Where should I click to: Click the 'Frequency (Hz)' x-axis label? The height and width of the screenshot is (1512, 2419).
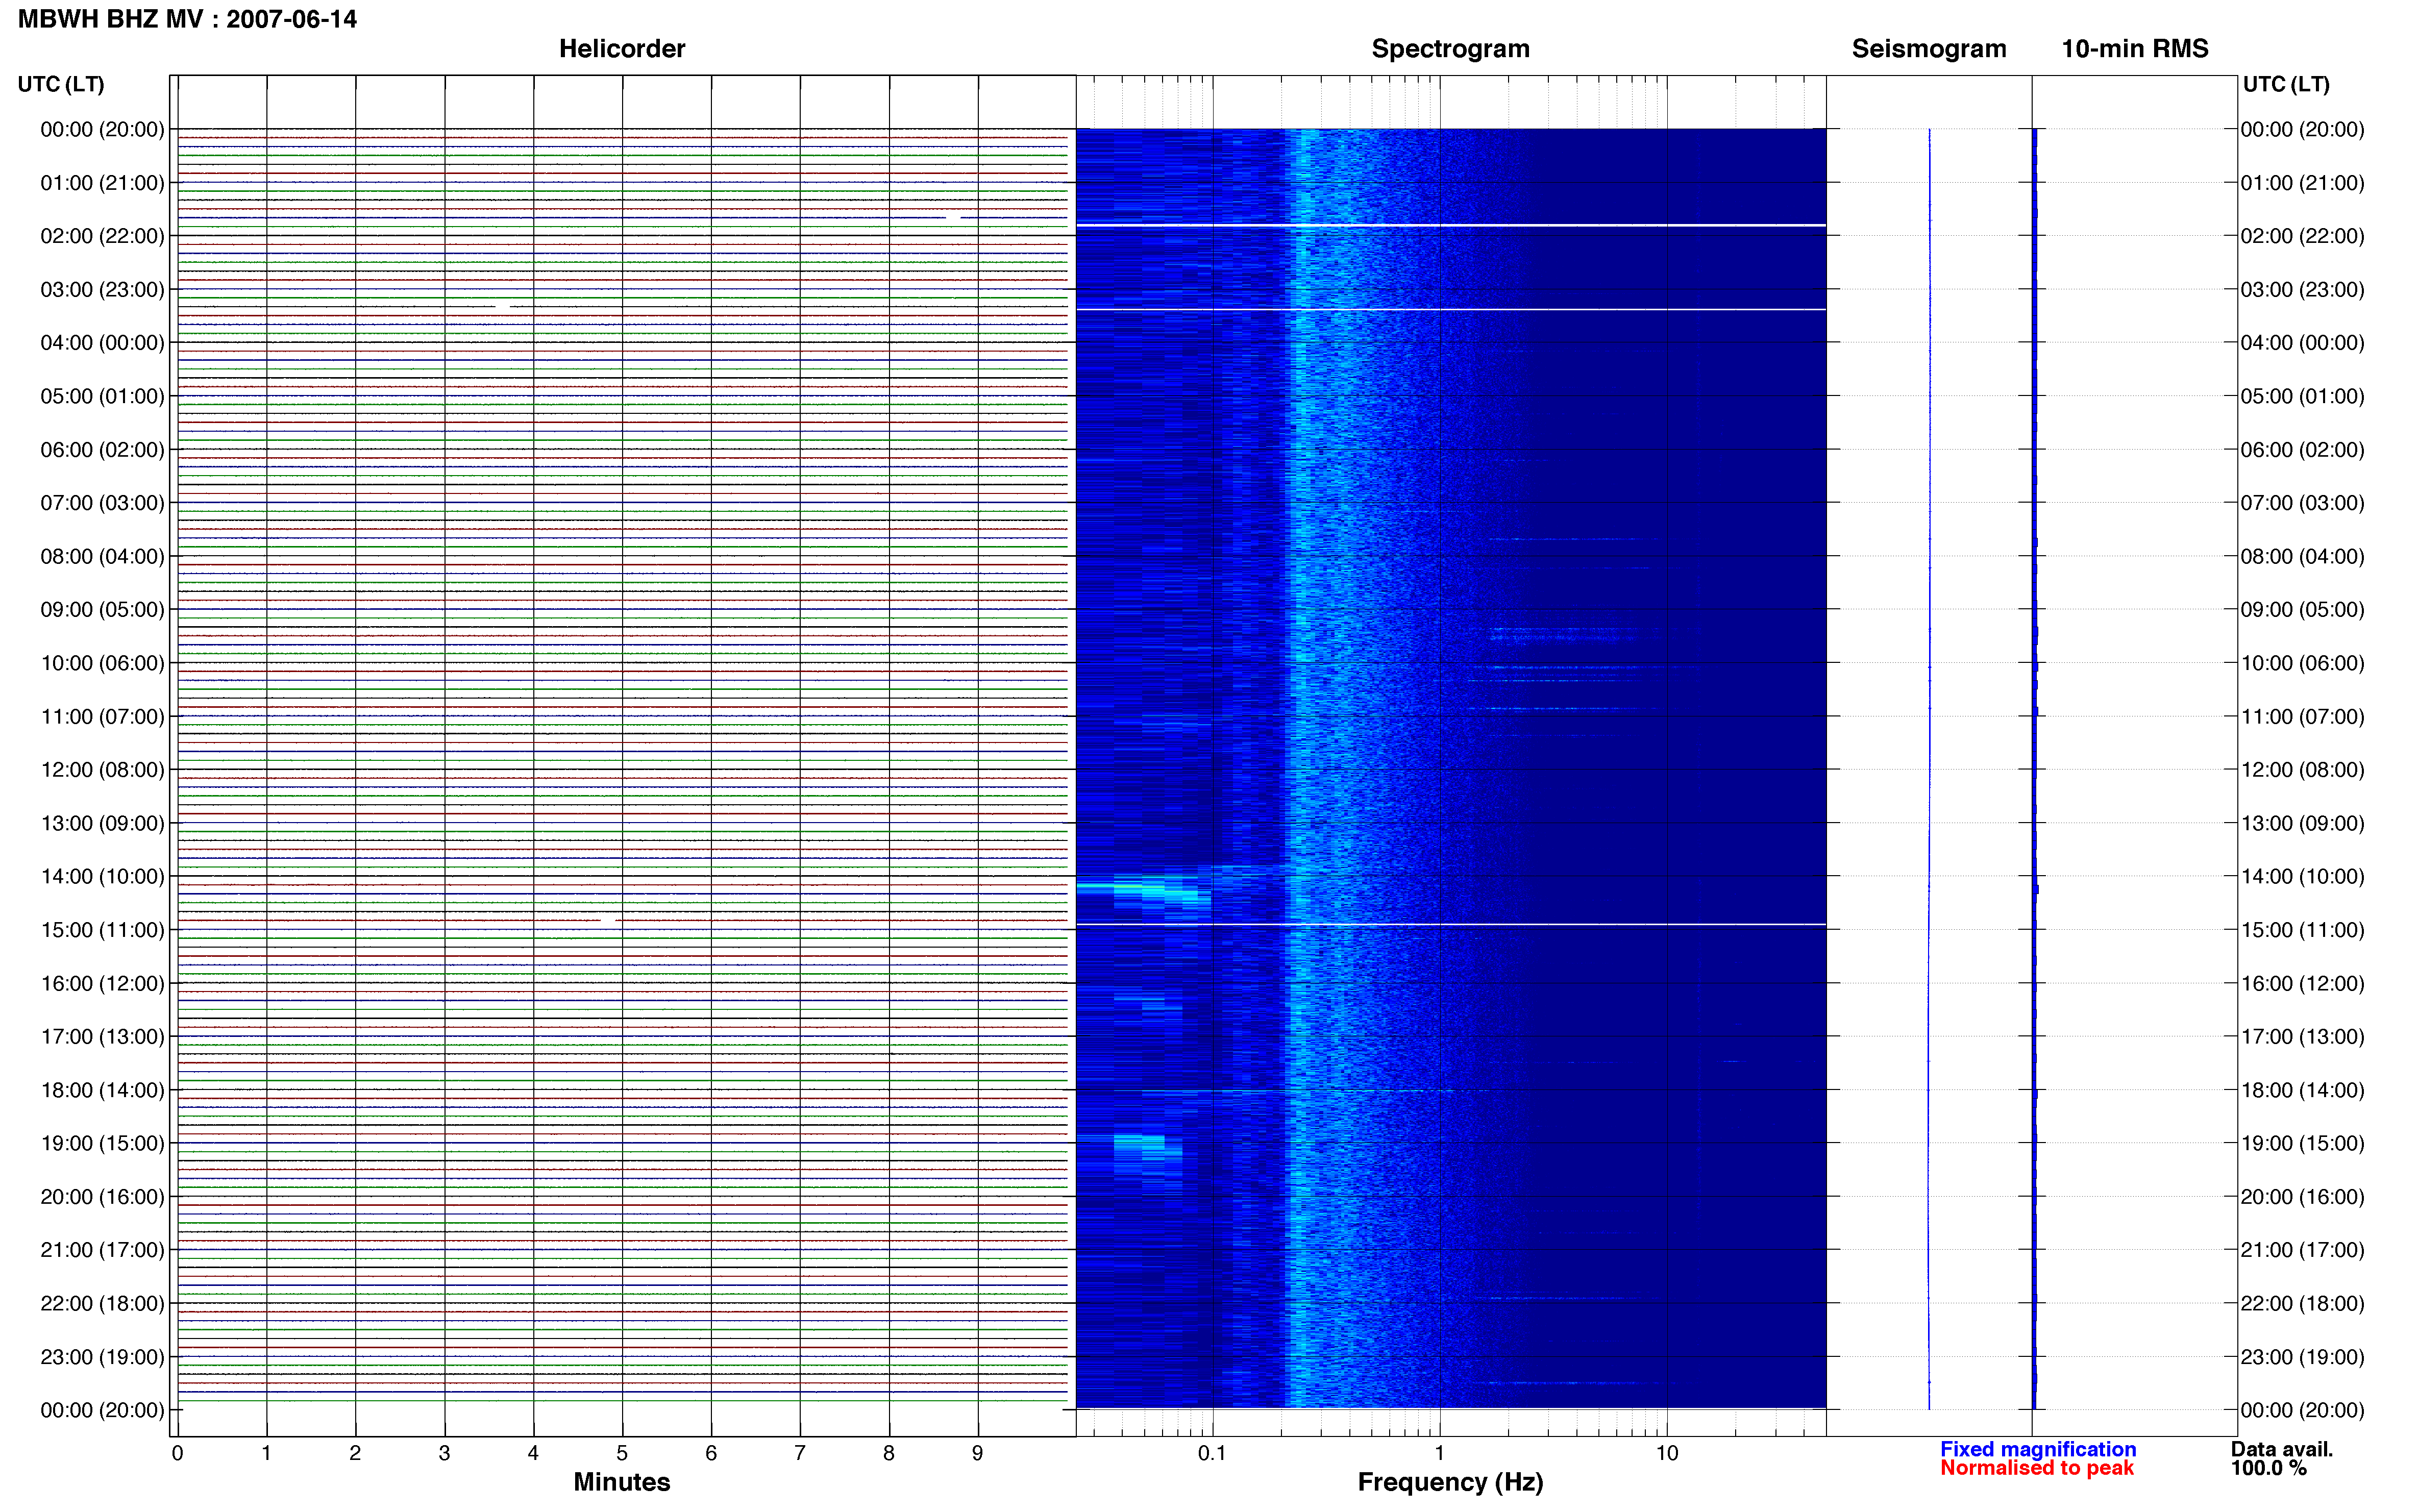tap(1450, 1482)
